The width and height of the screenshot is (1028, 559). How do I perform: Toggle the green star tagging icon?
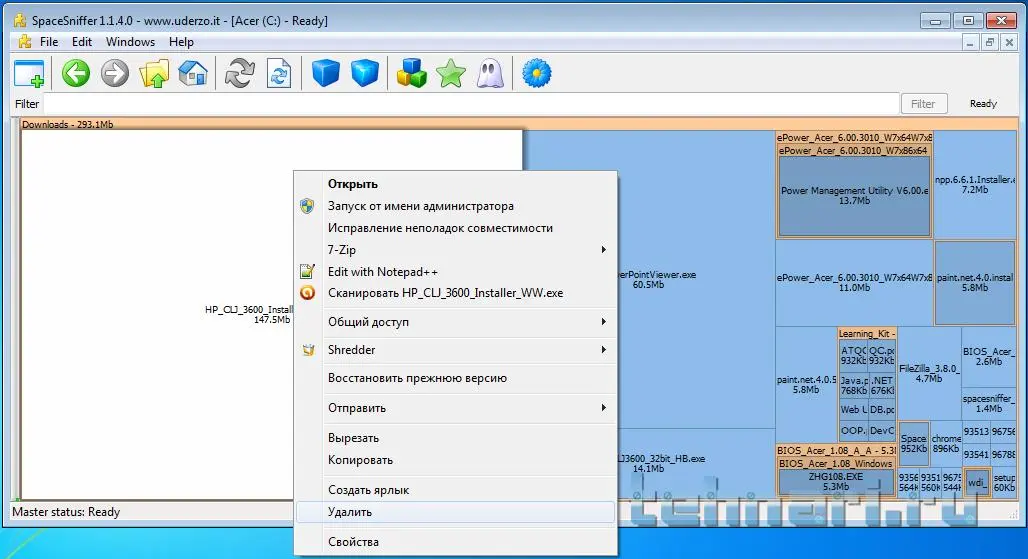click(451, 73)
